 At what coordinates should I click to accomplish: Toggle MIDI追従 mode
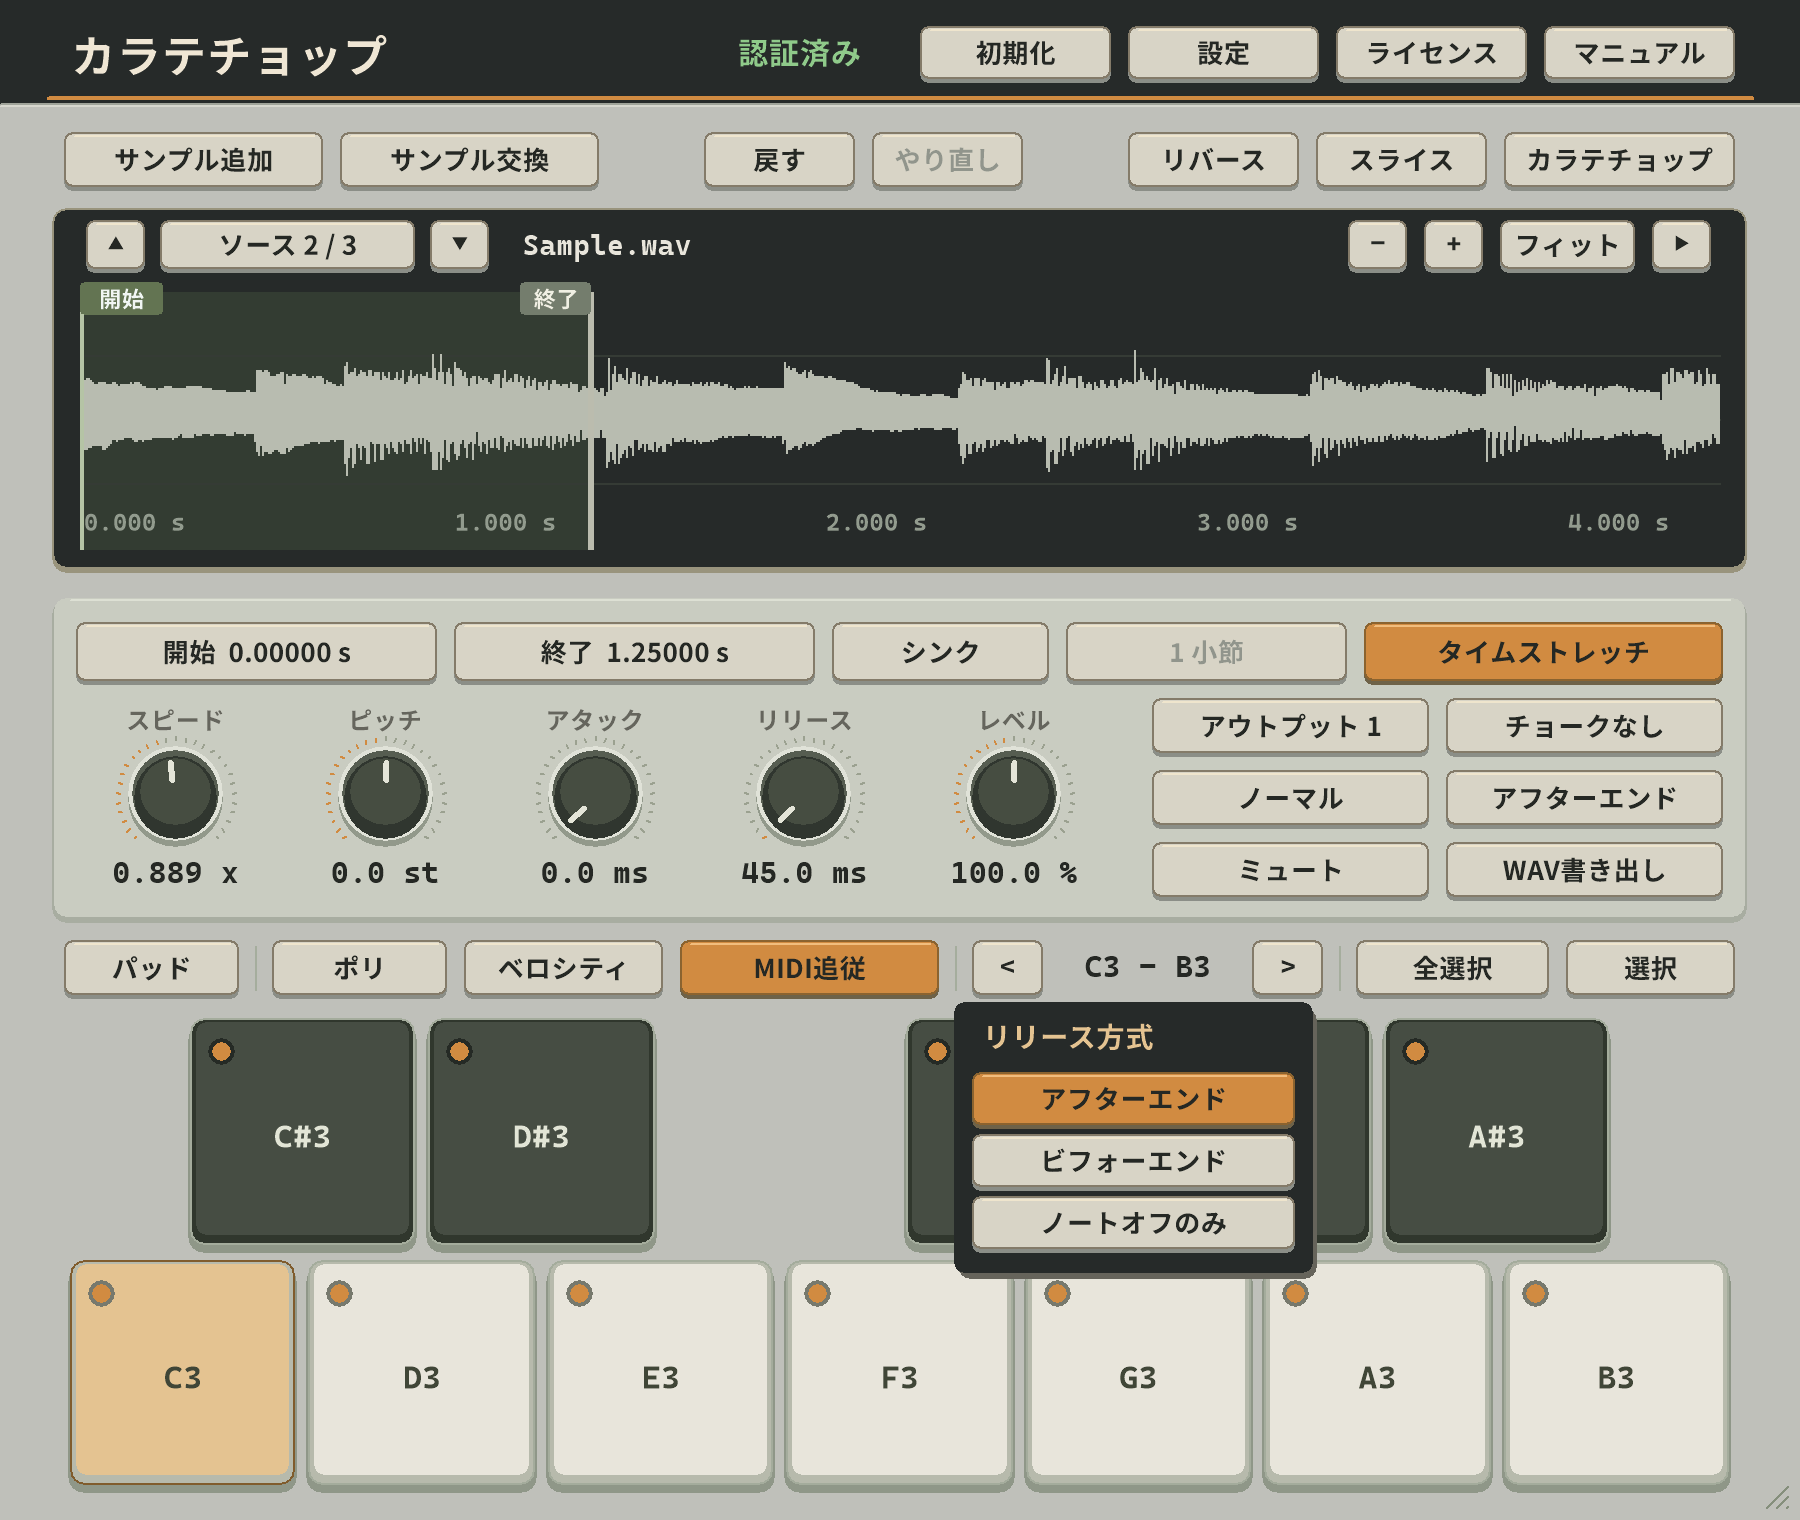(x=809, y=967)
